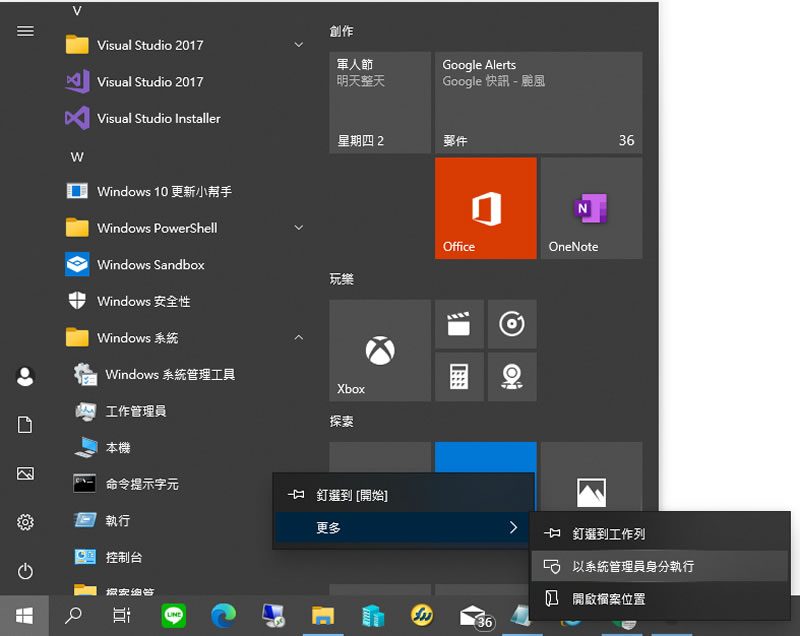Open the 更多 submenu arrow
Viewport: 800px width, 636px height.
click(513, 527)
